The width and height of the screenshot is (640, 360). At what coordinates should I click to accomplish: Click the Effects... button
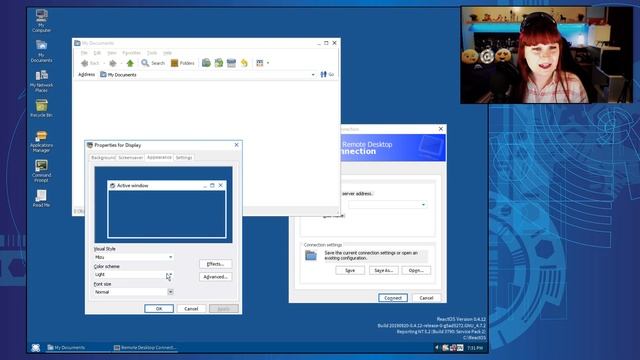coord(216,264)
